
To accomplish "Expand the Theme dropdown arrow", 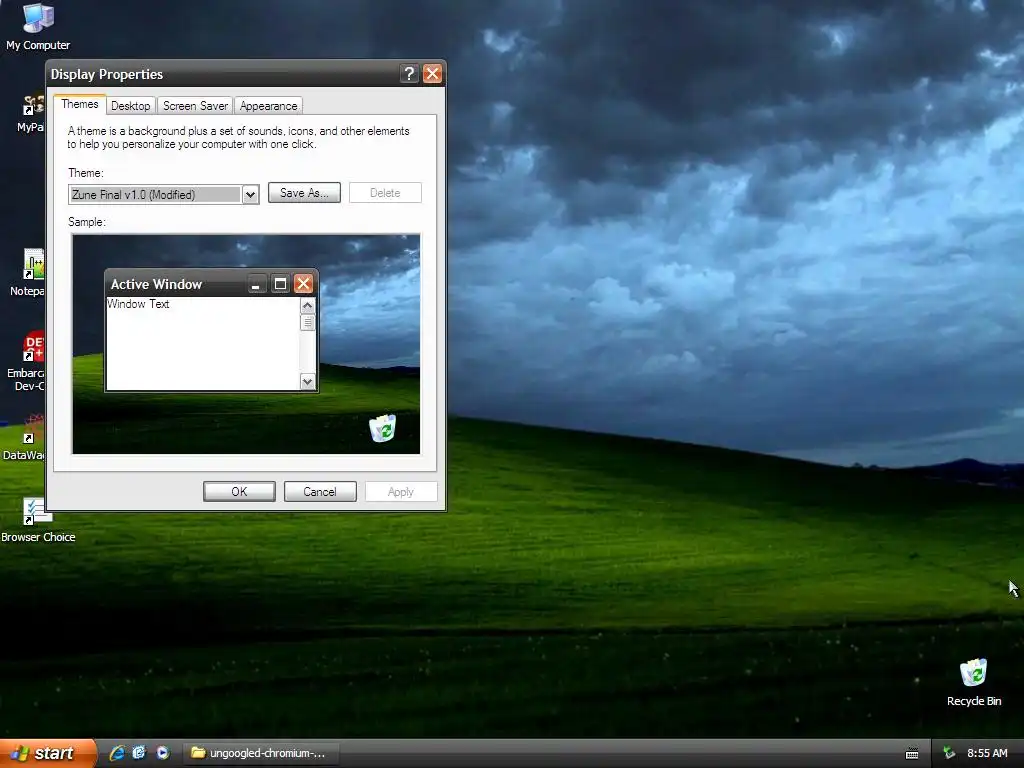I will coord(250,195).
